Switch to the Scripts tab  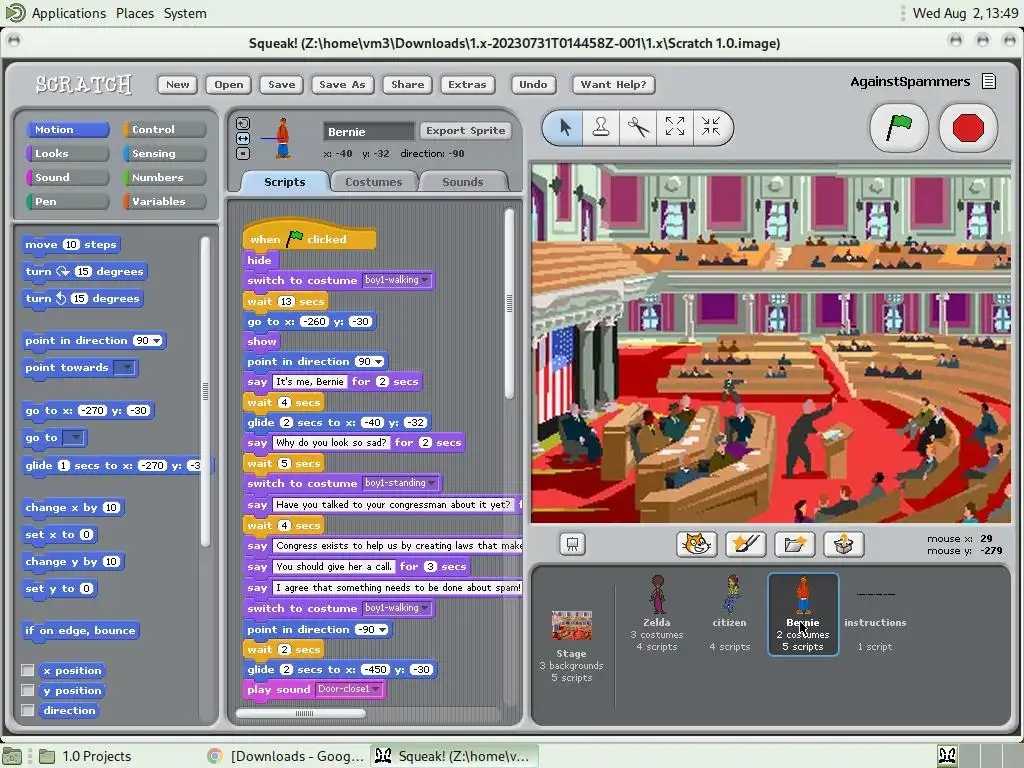285,182
